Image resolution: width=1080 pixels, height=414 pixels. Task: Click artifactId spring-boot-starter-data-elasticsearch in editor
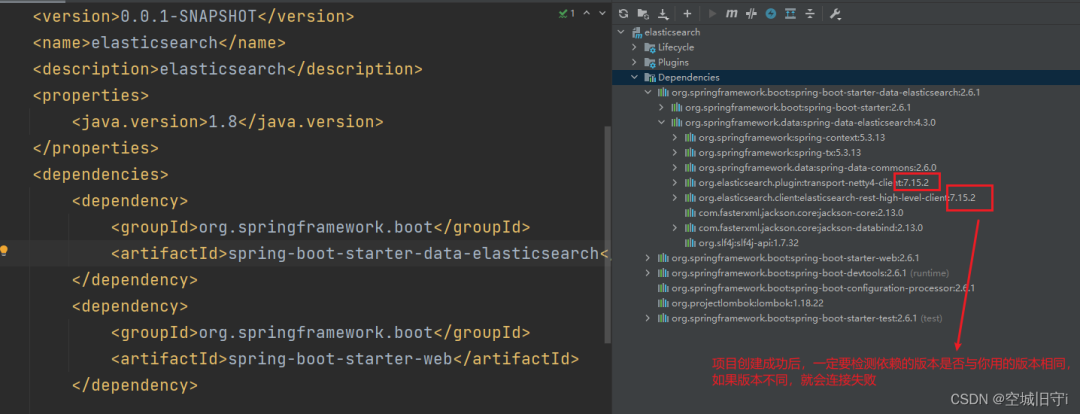point(413,253)
